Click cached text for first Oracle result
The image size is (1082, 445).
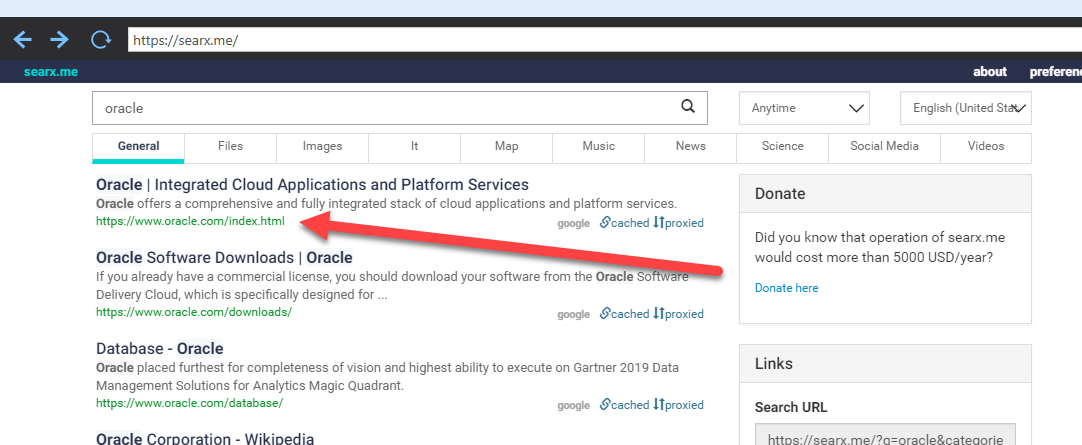(630, 223)
